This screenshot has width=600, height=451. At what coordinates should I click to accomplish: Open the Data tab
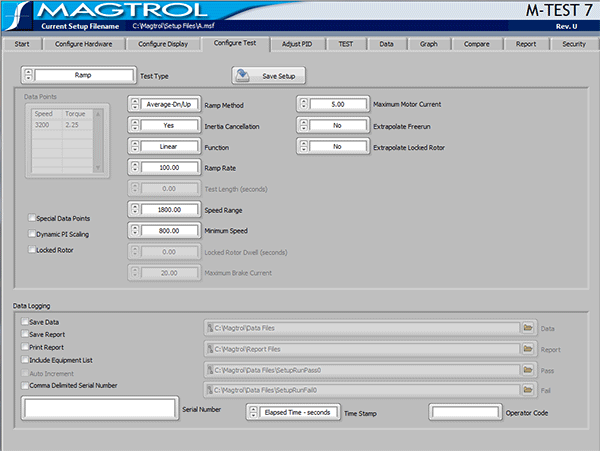[x=386, y=44]
